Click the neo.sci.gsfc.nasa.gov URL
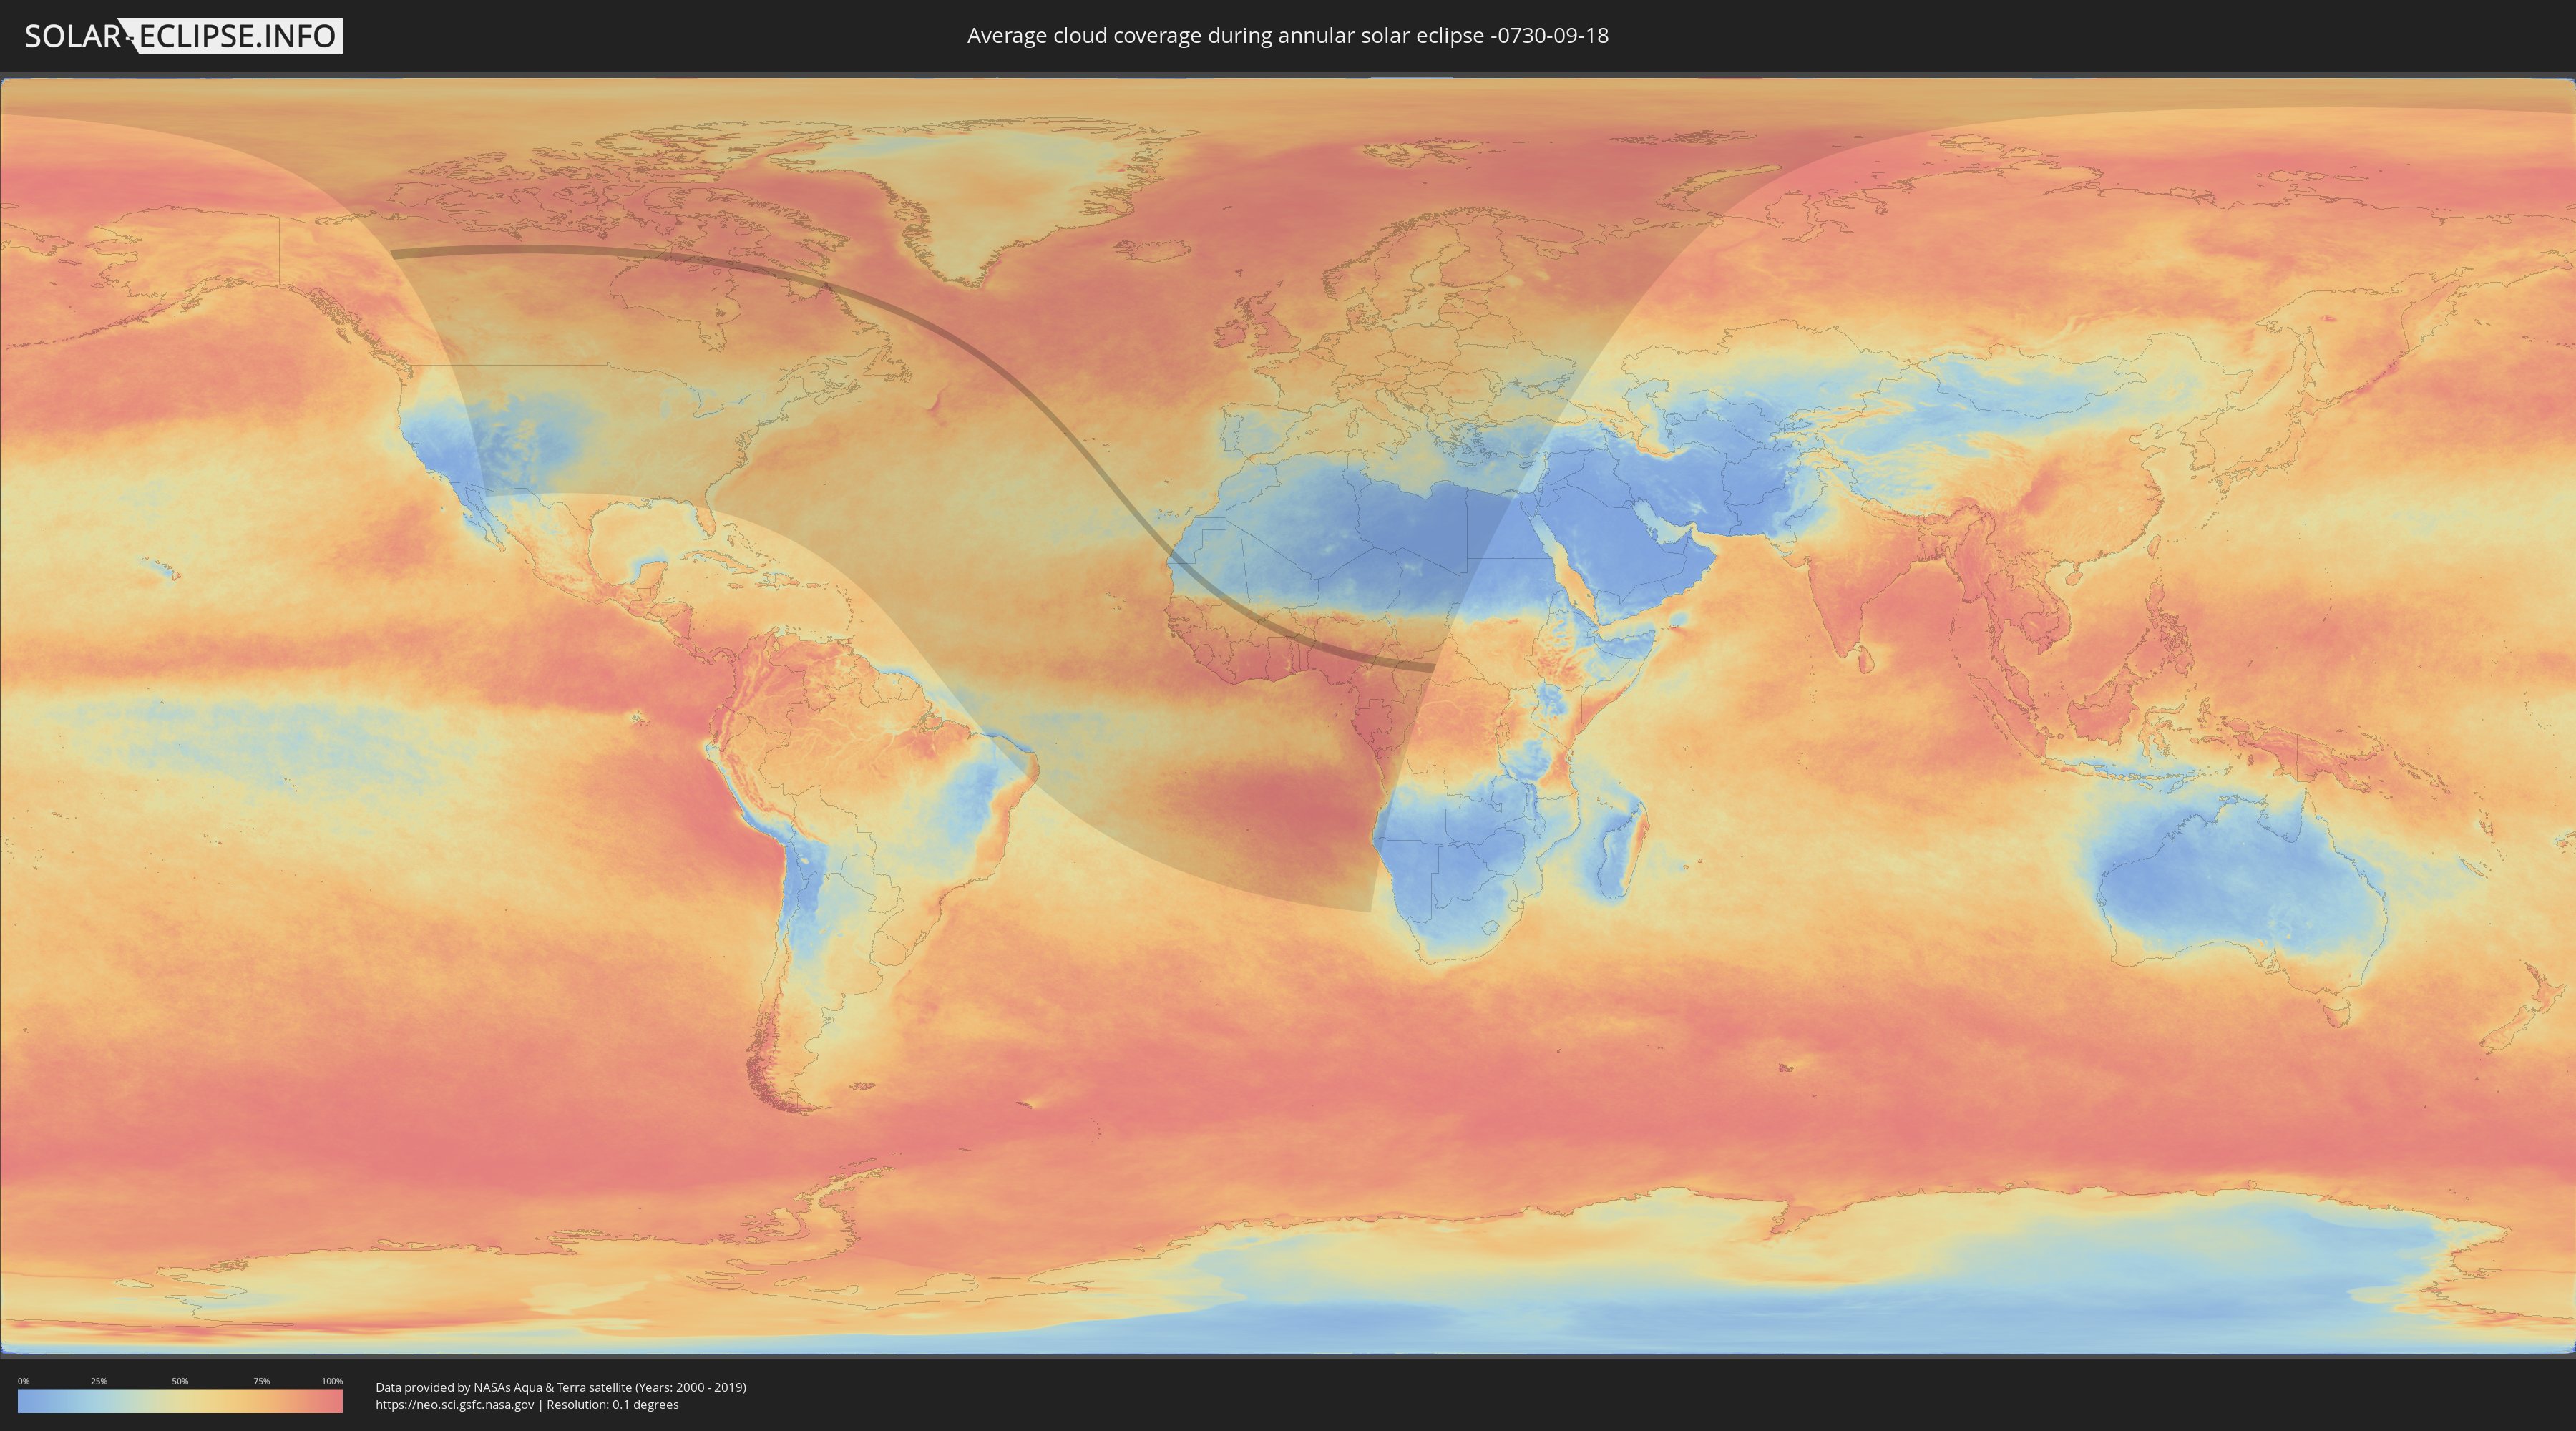 (x=455, y=1404)
